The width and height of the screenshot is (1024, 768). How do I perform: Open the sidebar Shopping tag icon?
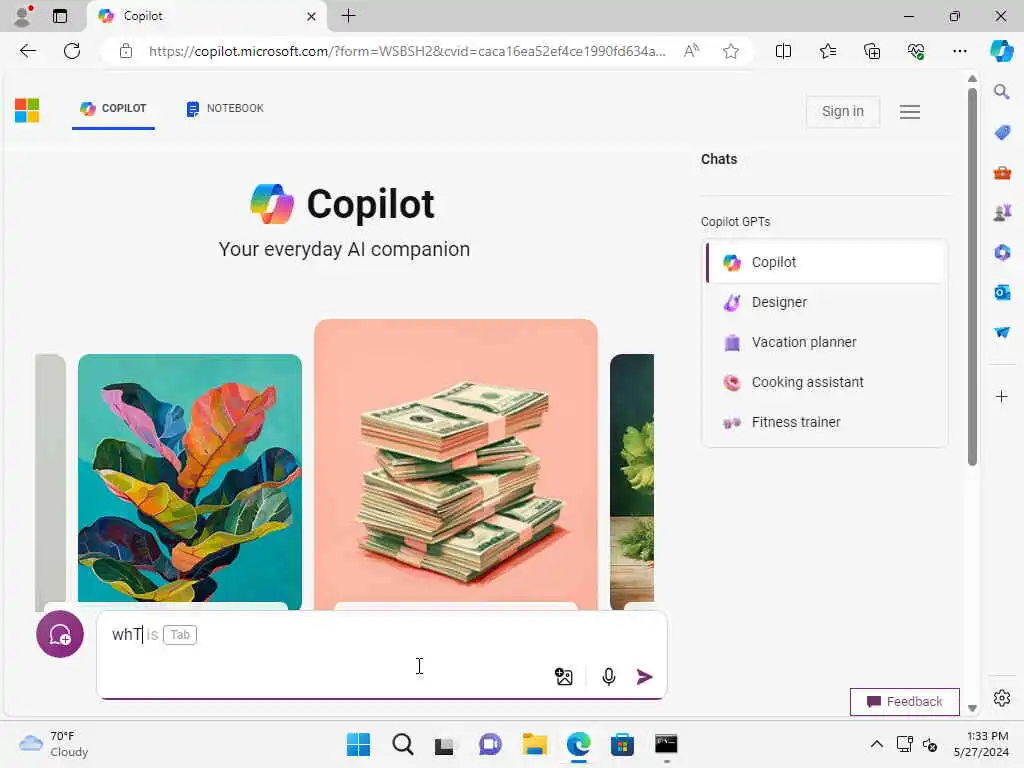pos(1002,133)
